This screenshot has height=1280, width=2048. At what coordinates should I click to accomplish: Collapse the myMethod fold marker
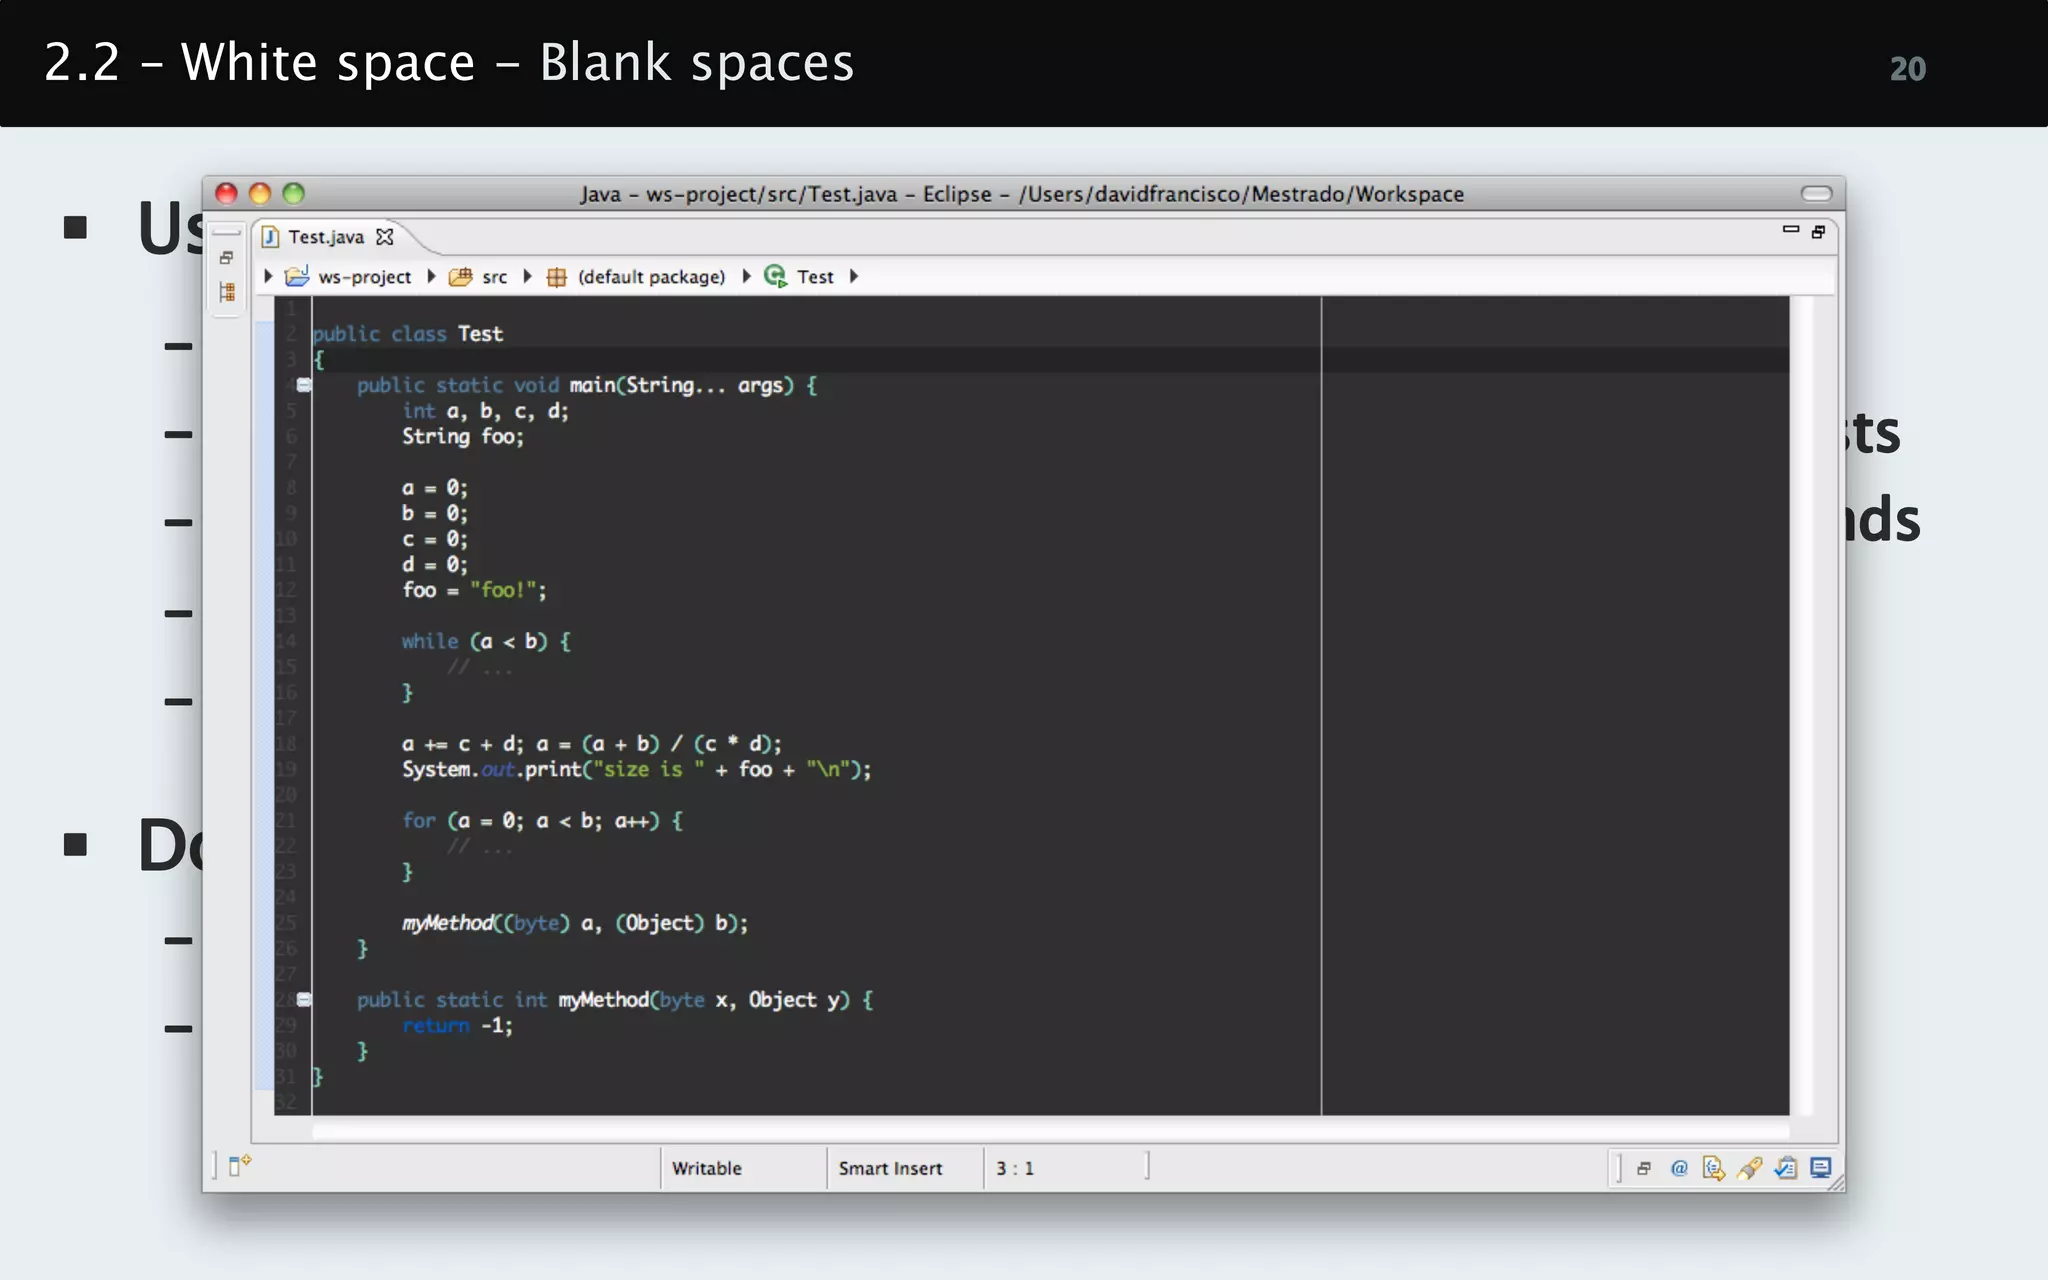tap(304, 999)
